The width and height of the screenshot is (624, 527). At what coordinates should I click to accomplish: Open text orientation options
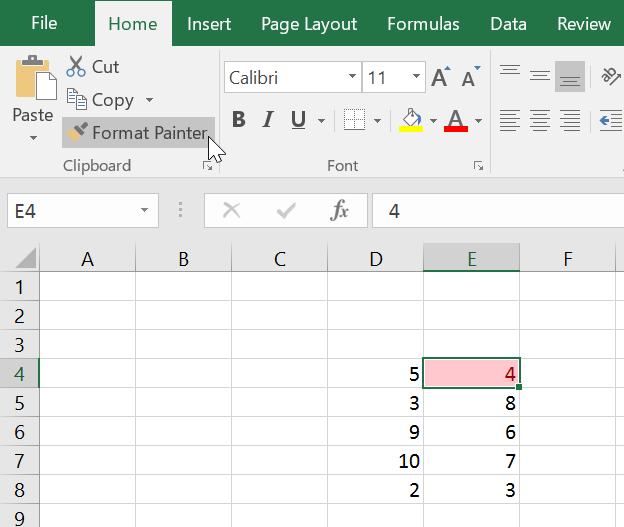click(x=610, y=76)
